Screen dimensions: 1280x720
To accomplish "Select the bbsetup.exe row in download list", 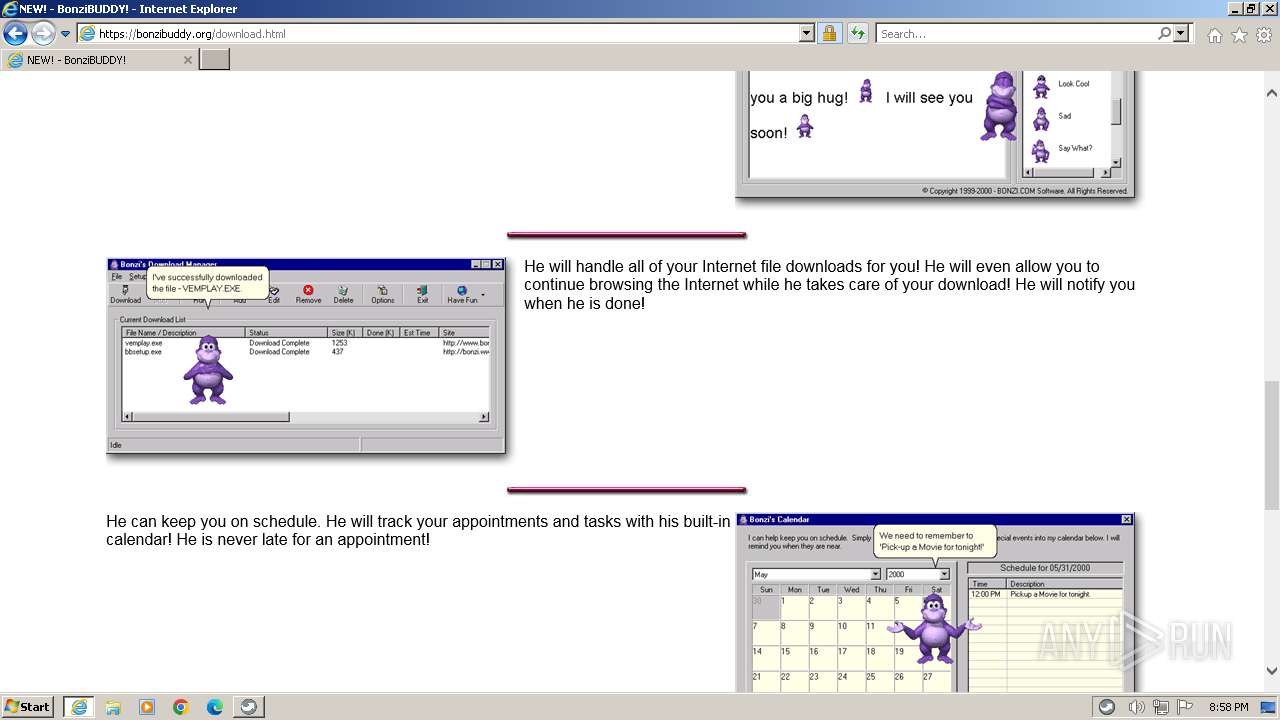I will (x=306, y=352).
